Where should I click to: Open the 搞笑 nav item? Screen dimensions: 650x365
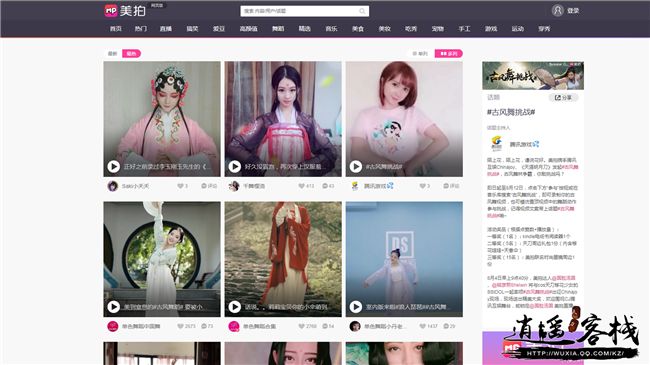(192, 29)
